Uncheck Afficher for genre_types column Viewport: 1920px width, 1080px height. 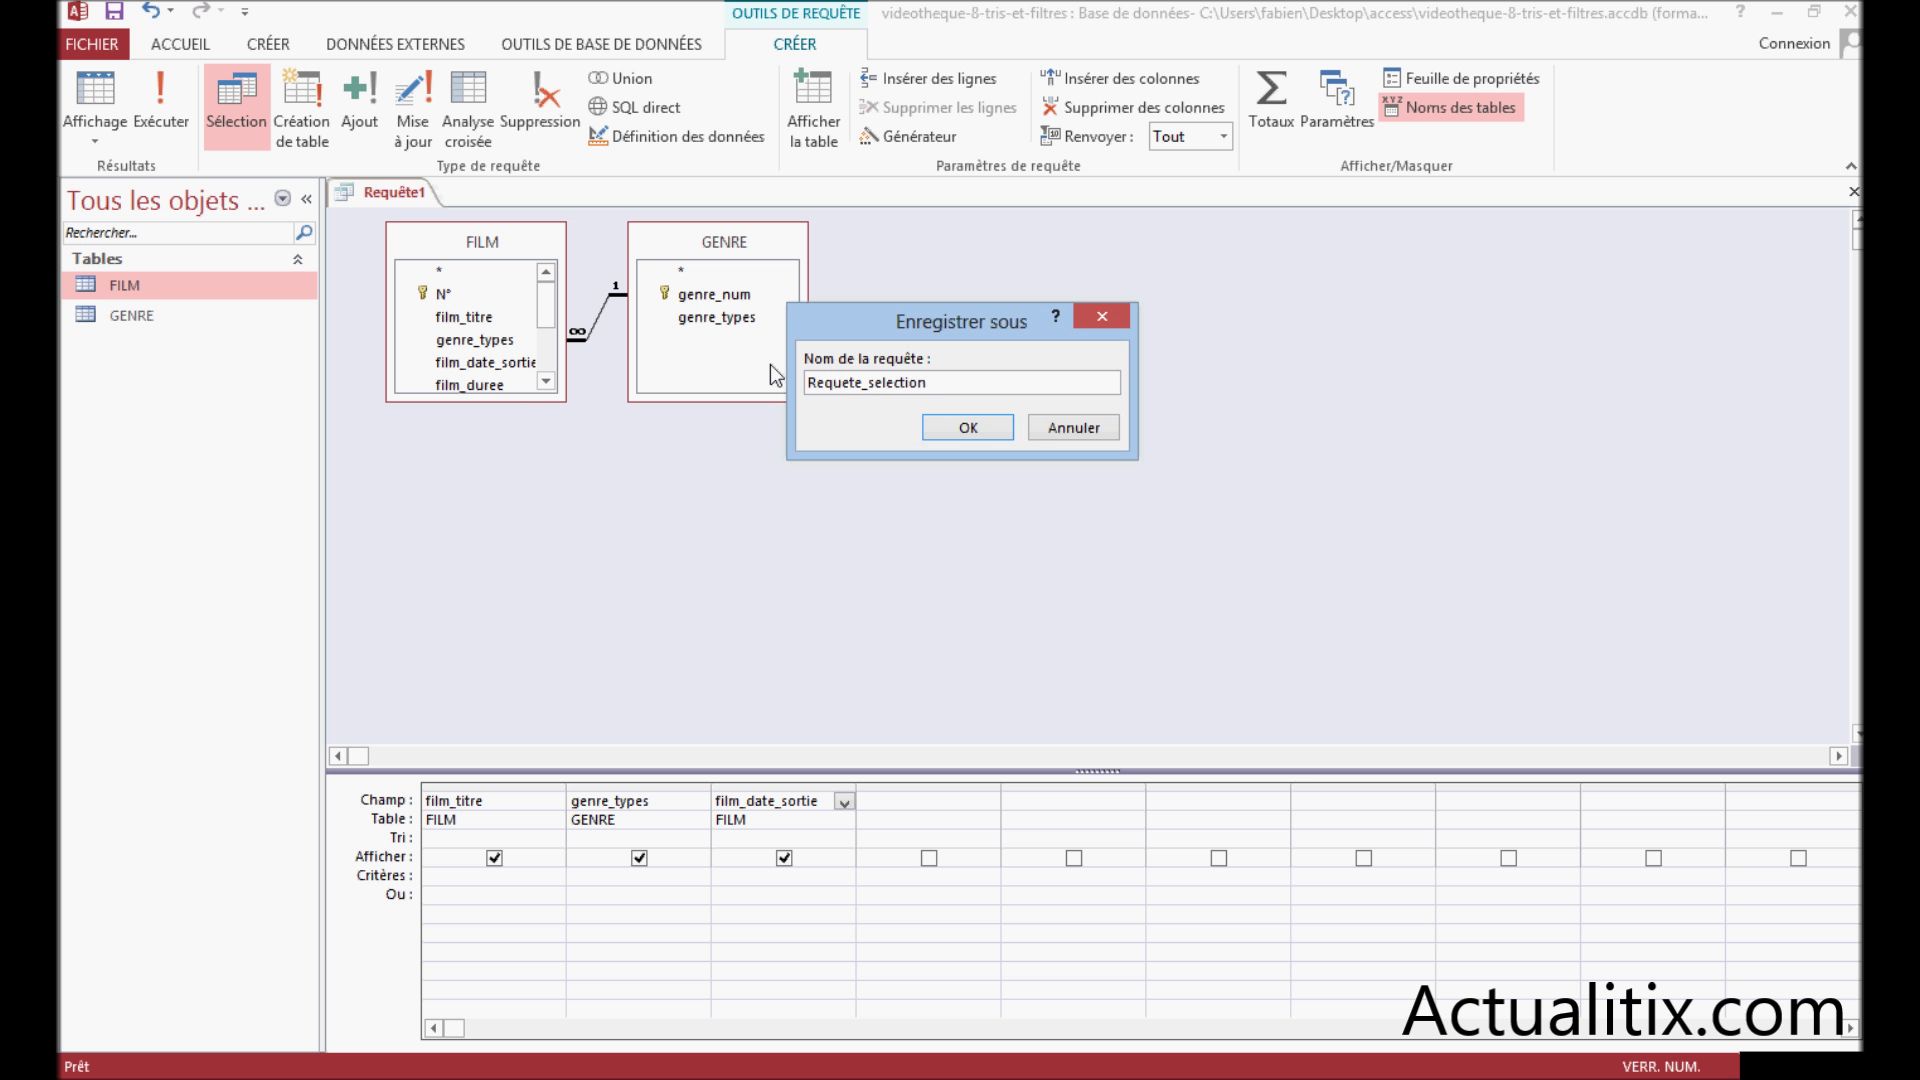[x=639, y=858]
